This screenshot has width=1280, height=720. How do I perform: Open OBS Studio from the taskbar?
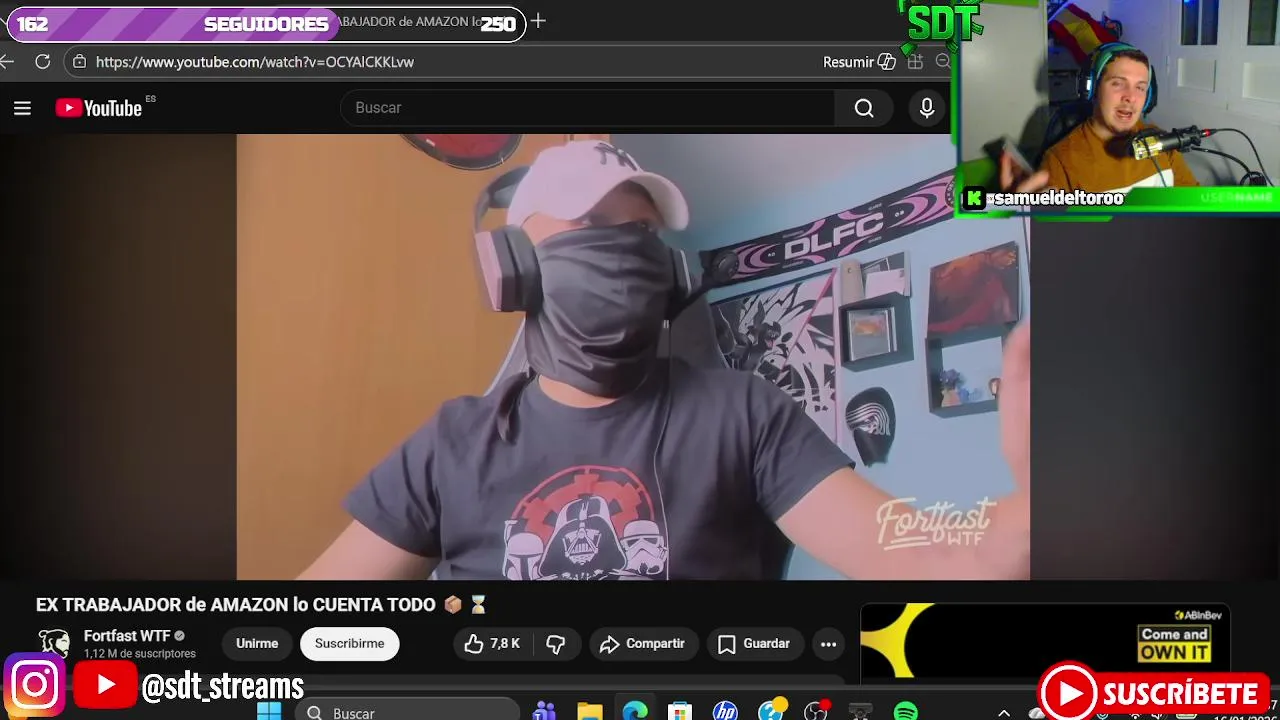coord(816,711)
